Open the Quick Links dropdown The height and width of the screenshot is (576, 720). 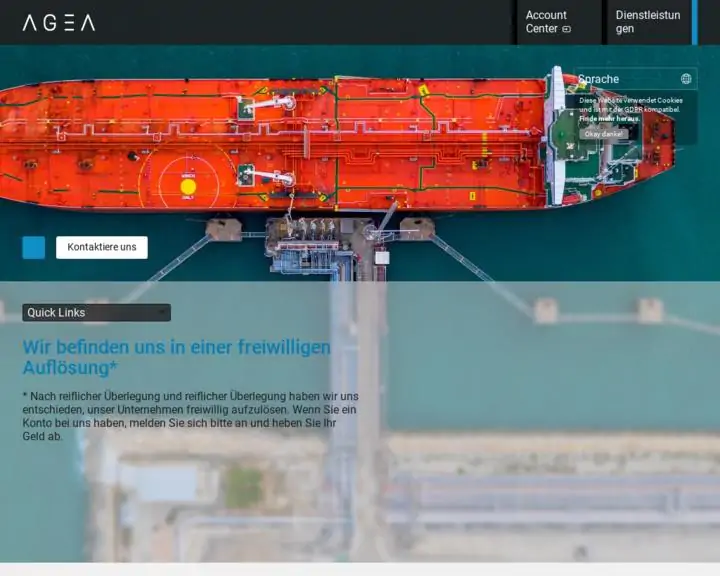pyautogui.click(x=96, y=313)
